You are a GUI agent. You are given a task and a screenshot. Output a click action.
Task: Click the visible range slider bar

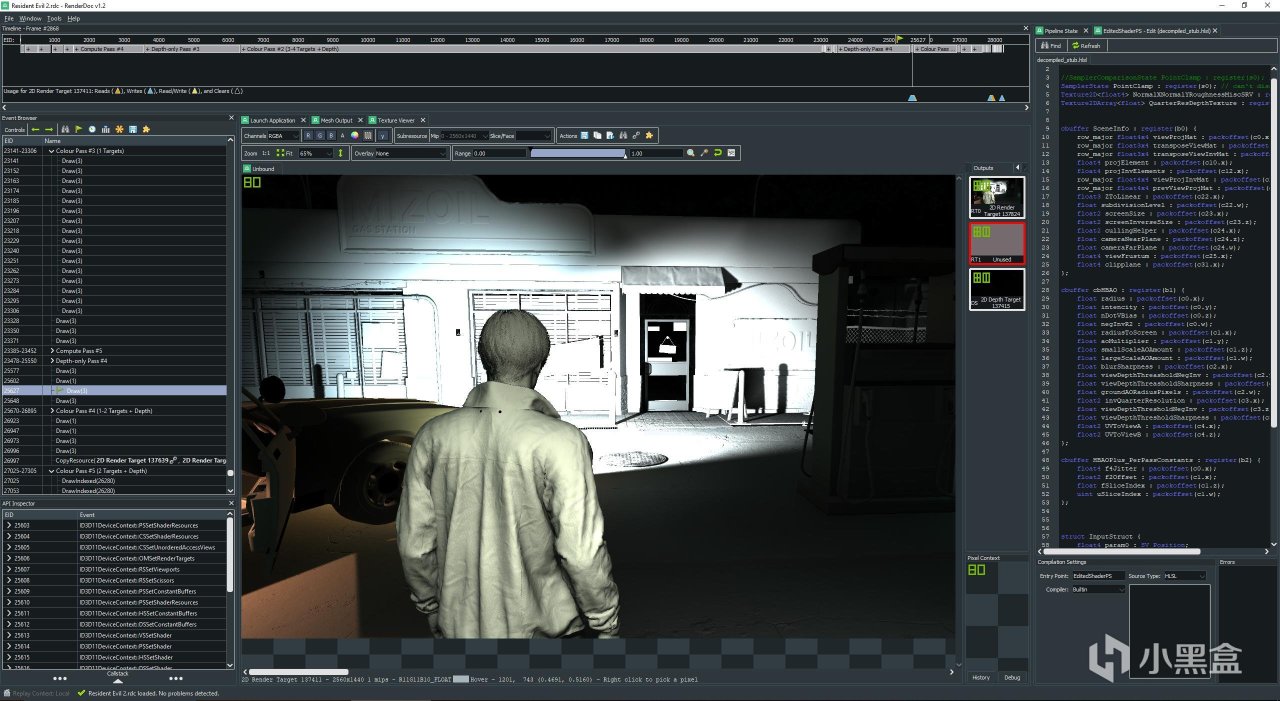click(578, 153)
